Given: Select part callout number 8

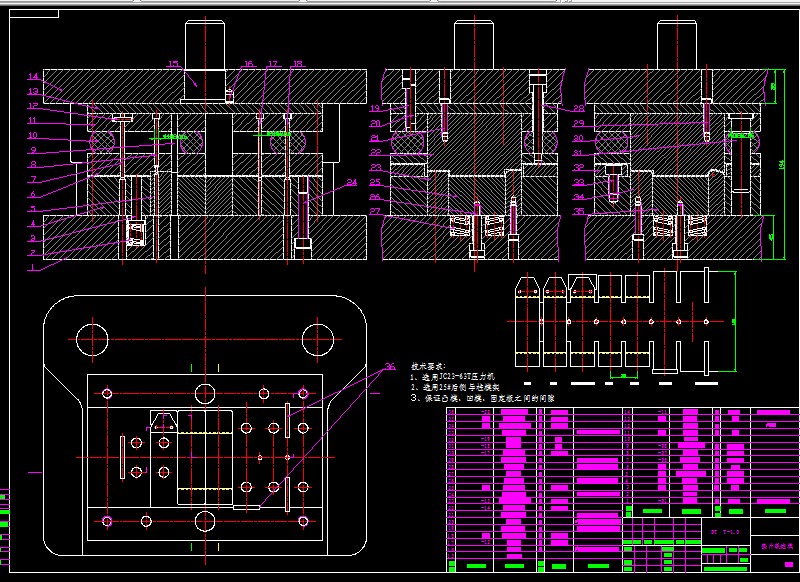Looking at the screenshot, I should [x=33, y=164].
